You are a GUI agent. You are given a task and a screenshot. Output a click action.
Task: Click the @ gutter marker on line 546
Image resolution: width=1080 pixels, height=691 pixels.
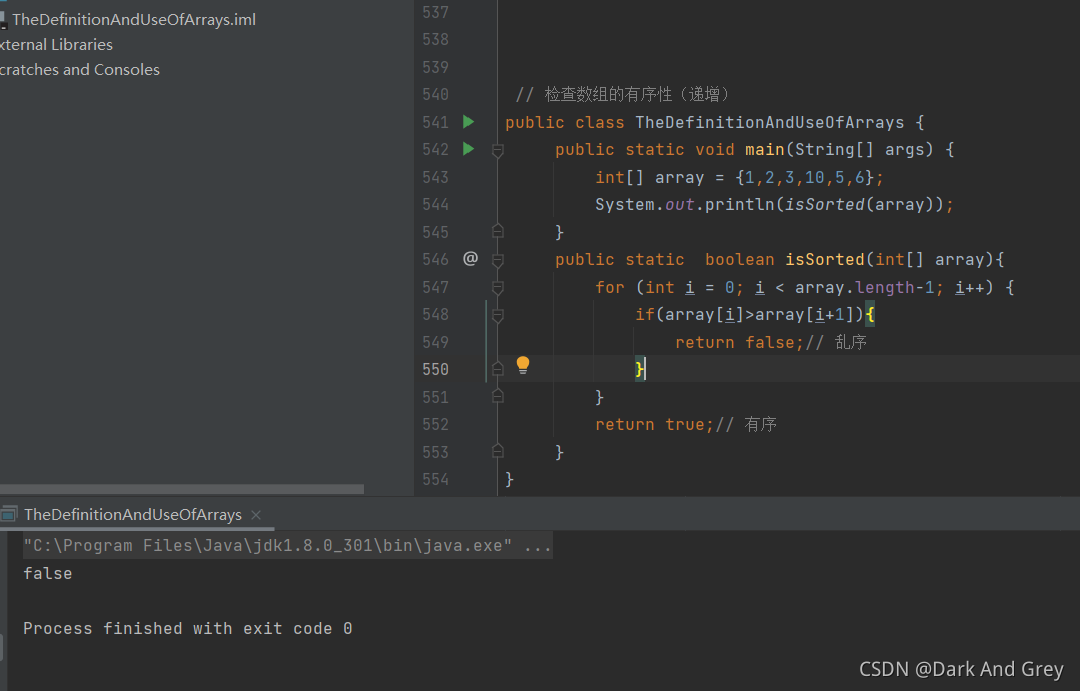point(470,258)
